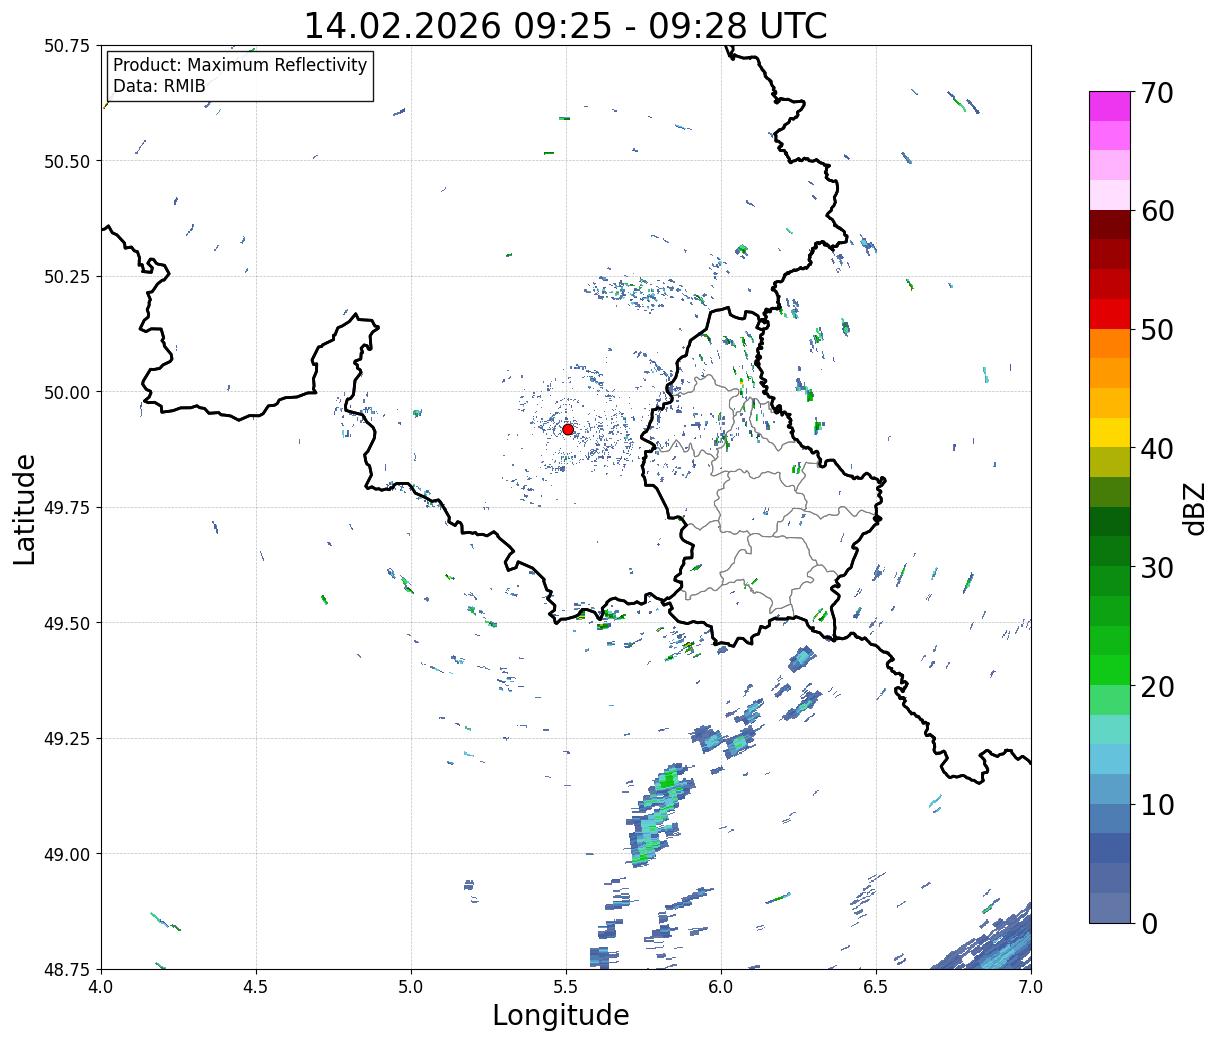
Task: Click the latitude tick label 49.75
Action: pos(66,508)
